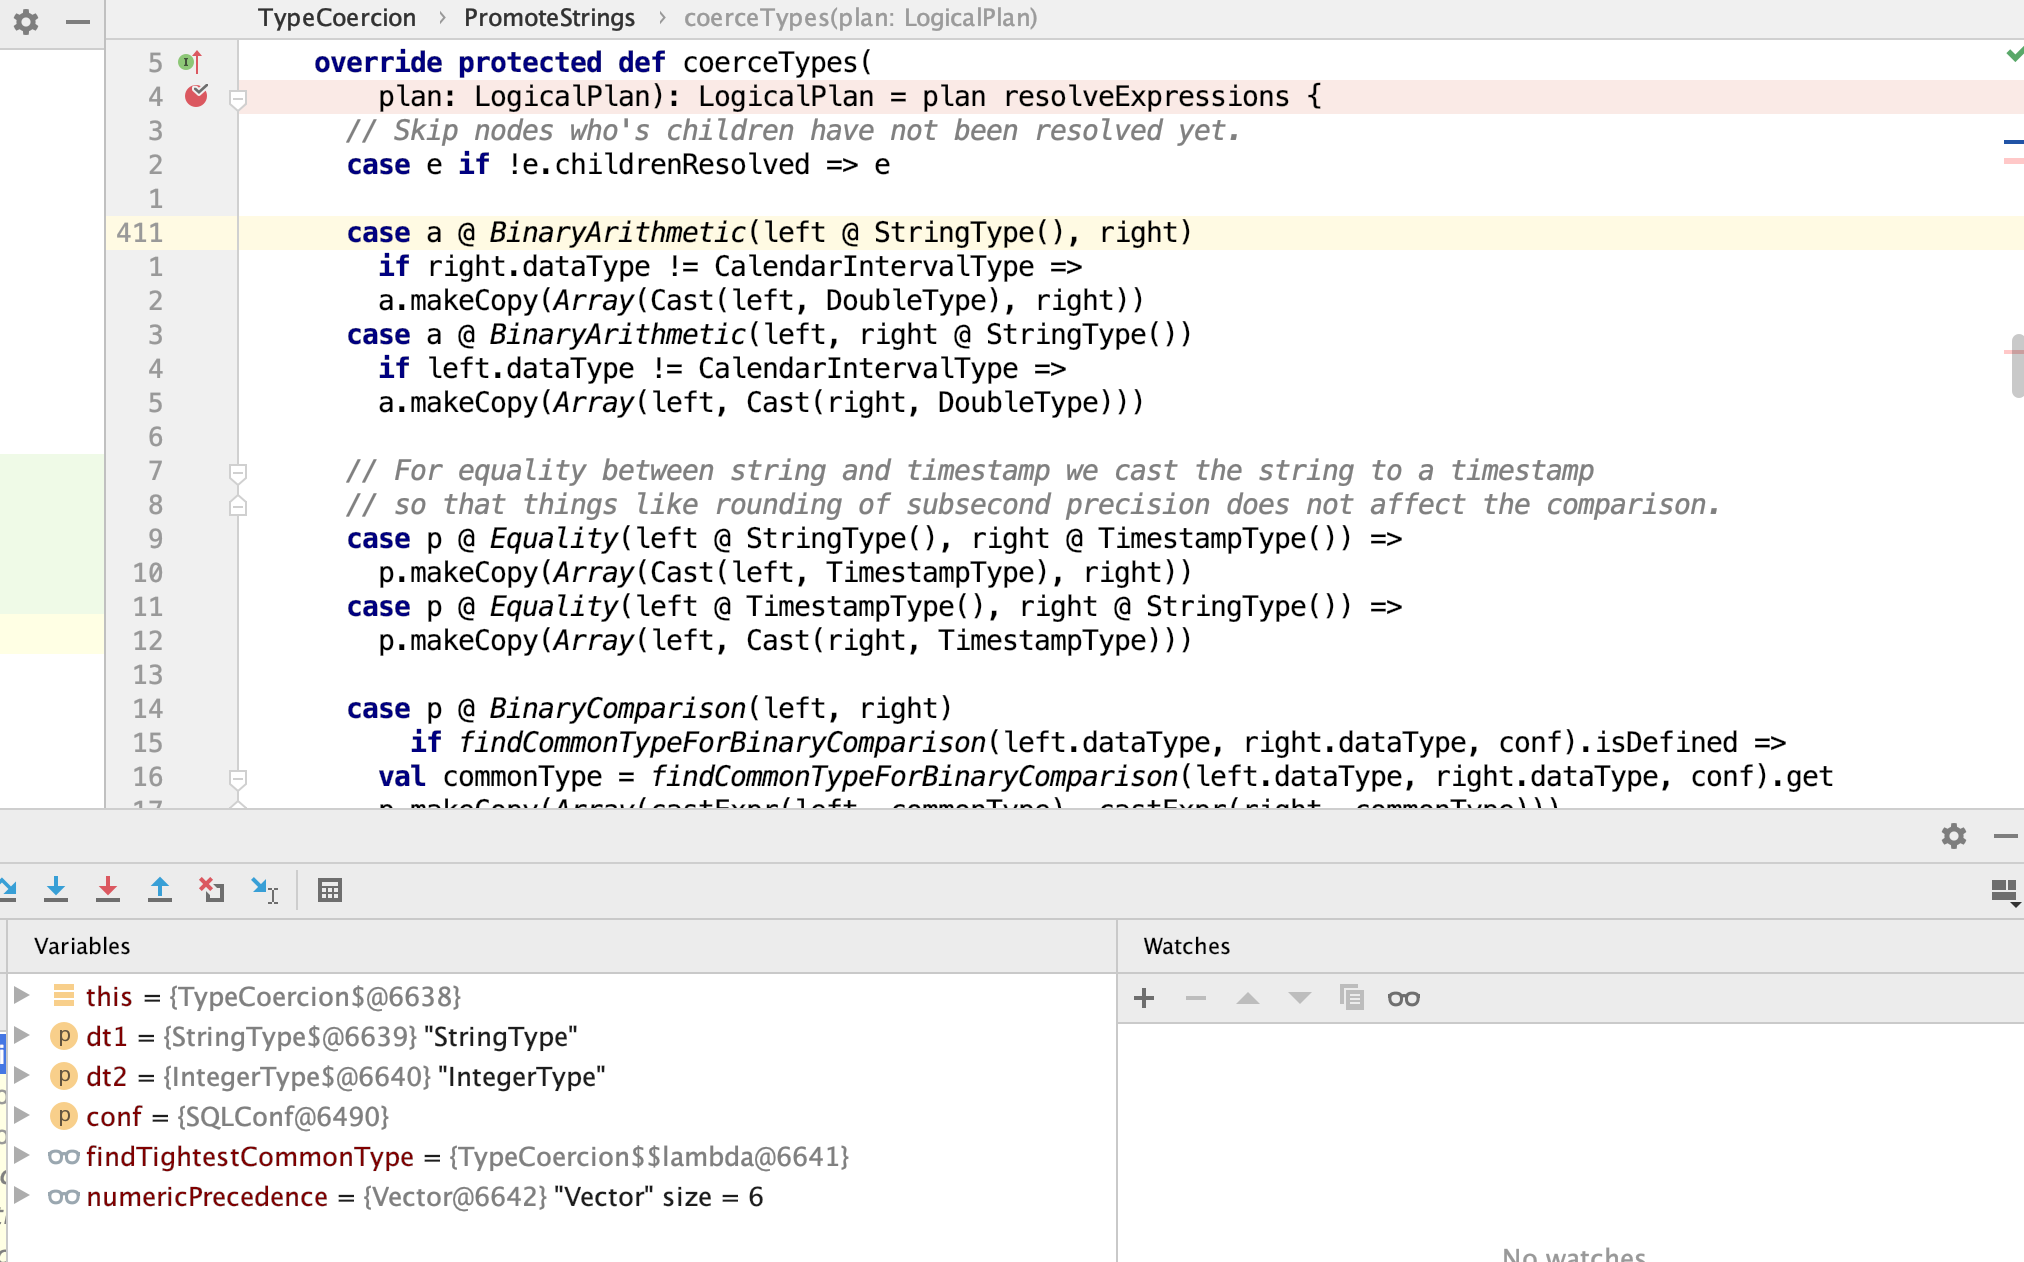Click the blue marker in the error stripe
2024x1262 pixels.
pyautogui.click(x=2013, y=142)
